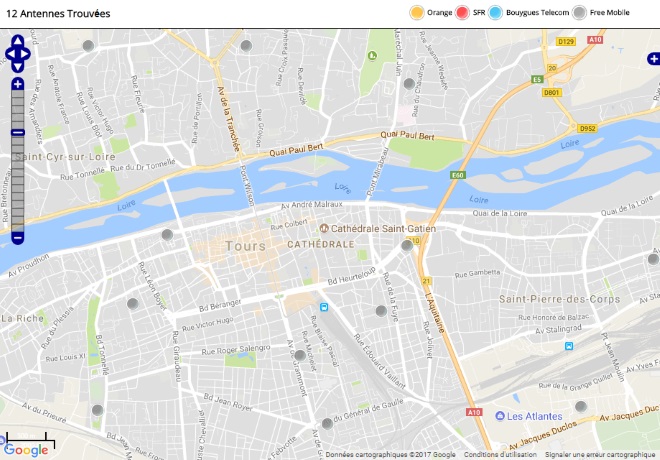Pan the map down with bottom arrow
The image size is (660, 460).
[x=18, y=66]
